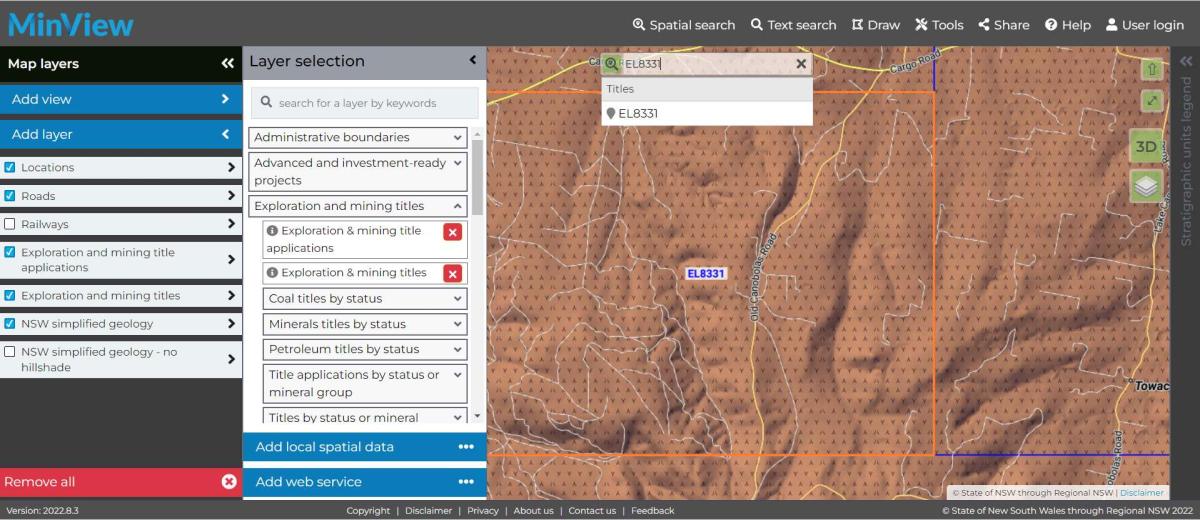Collapse the Layer selection panel
The width and height of the screenshot is (1200, 520).
pyautogui.click(x=473, y=61)
